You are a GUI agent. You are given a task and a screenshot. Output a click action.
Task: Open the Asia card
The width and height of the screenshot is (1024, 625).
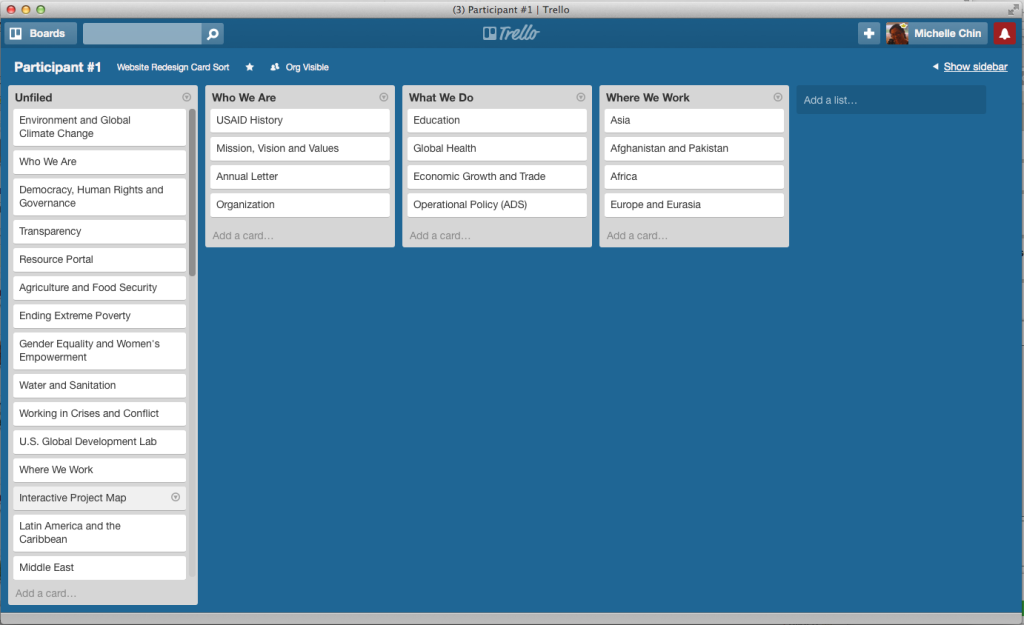click(694, 120)
